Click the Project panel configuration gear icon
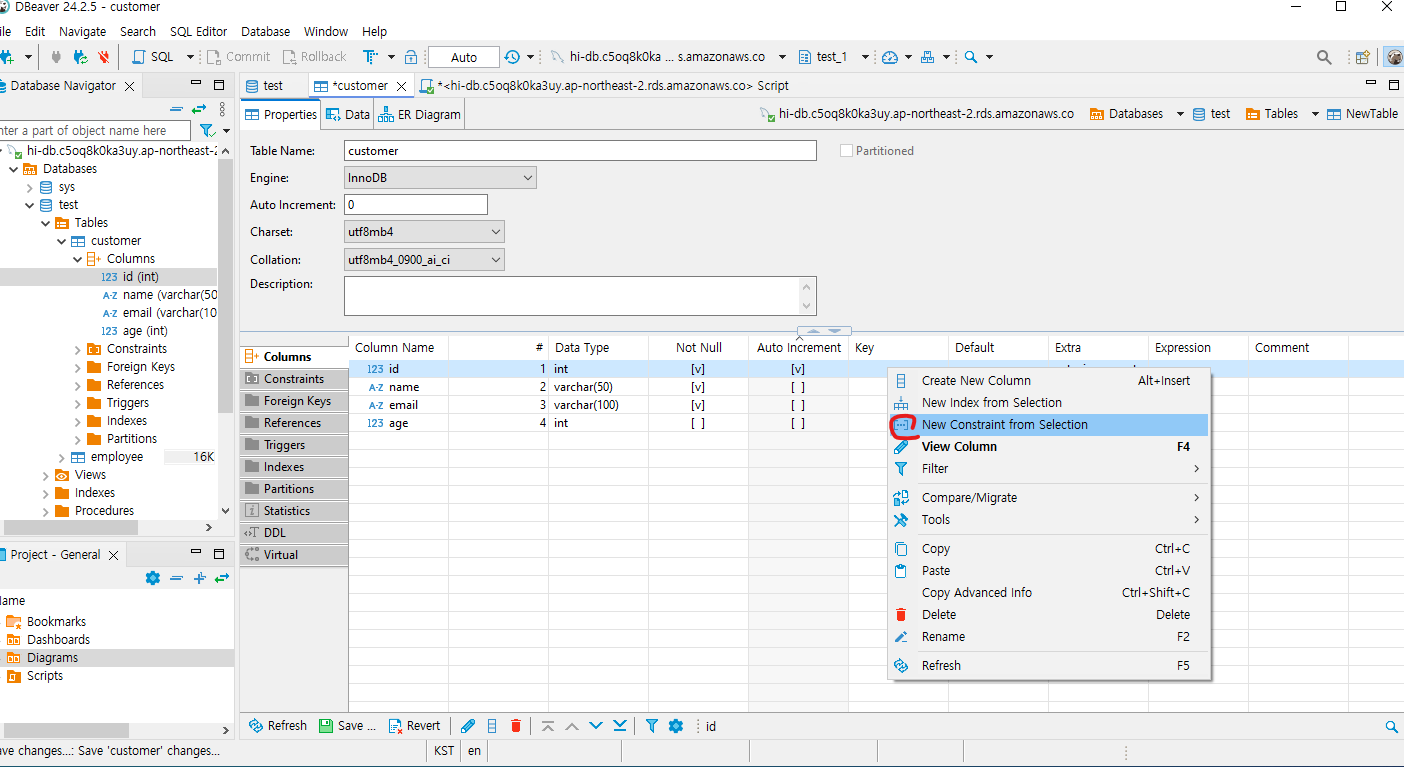This screenshot has width=1404, height=767. (153, 578)
